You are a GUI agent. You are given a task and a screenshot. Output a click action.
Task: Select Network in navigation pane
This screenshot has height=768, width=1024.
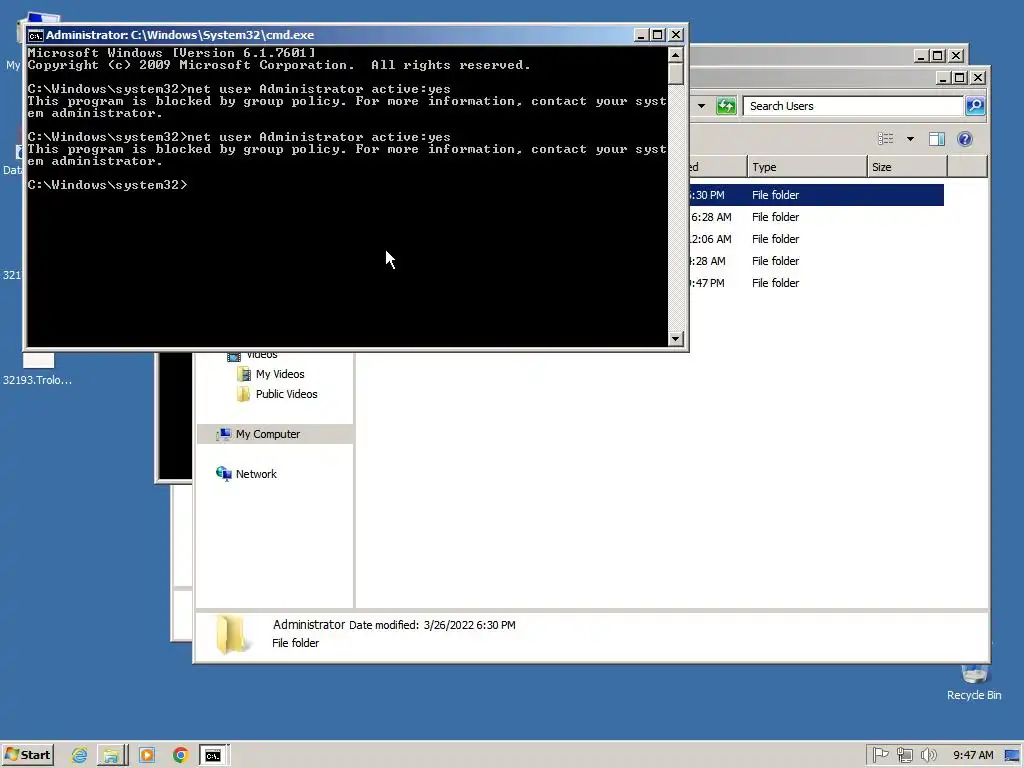click(256, 473)
